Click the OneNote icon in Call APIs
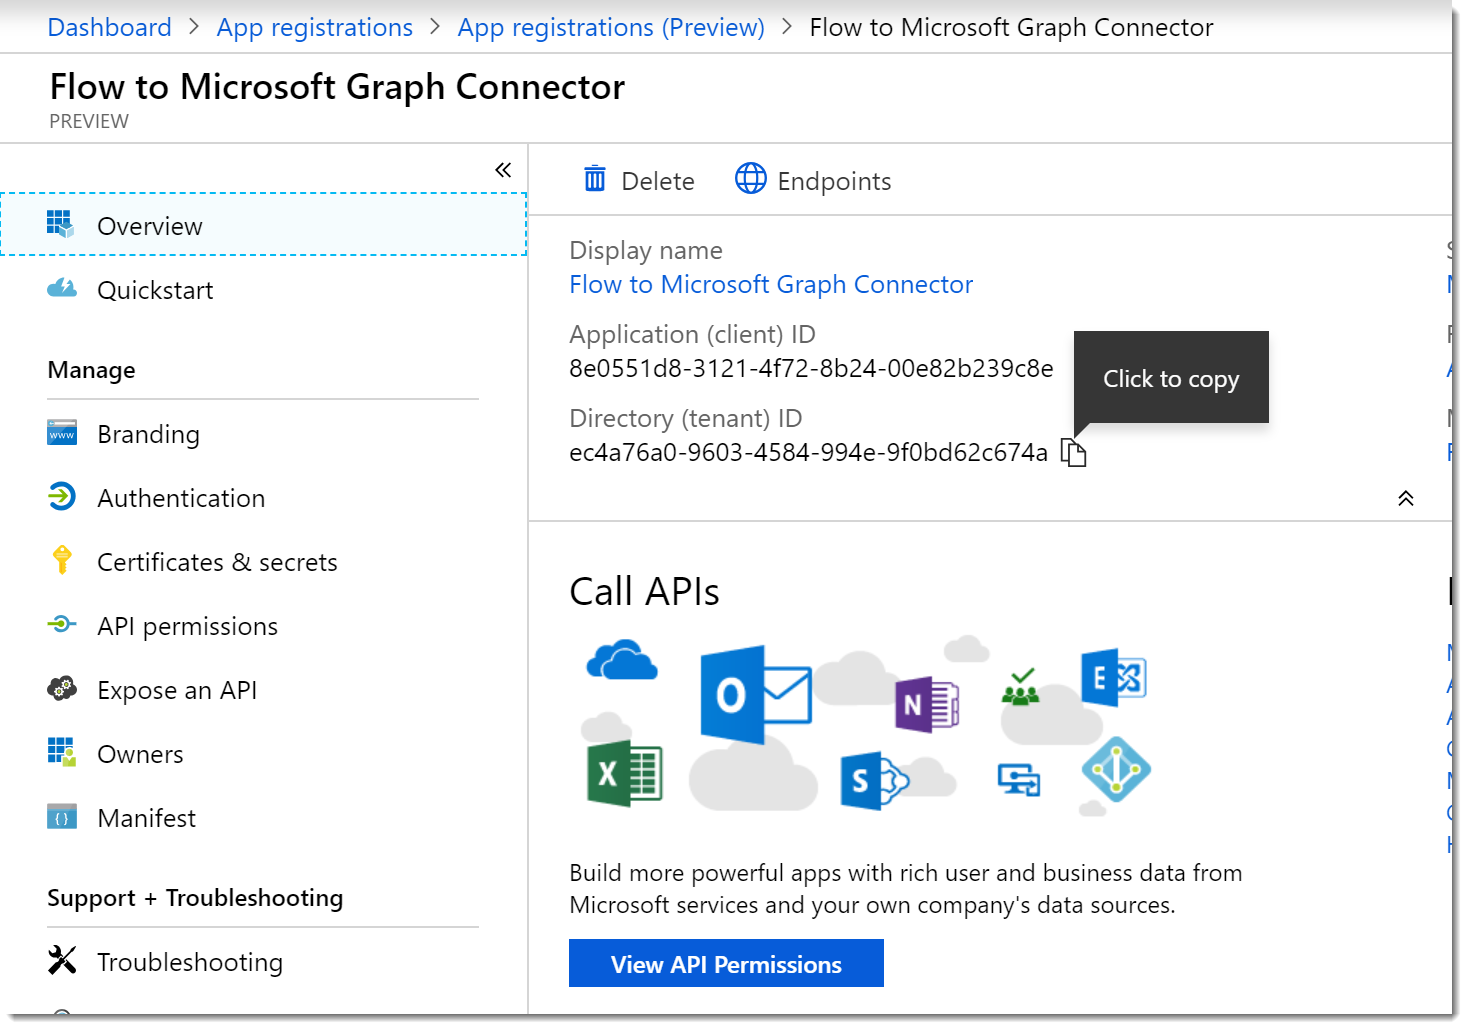This screenshot has height=1029, width=1467. click(x=927, y=705)
